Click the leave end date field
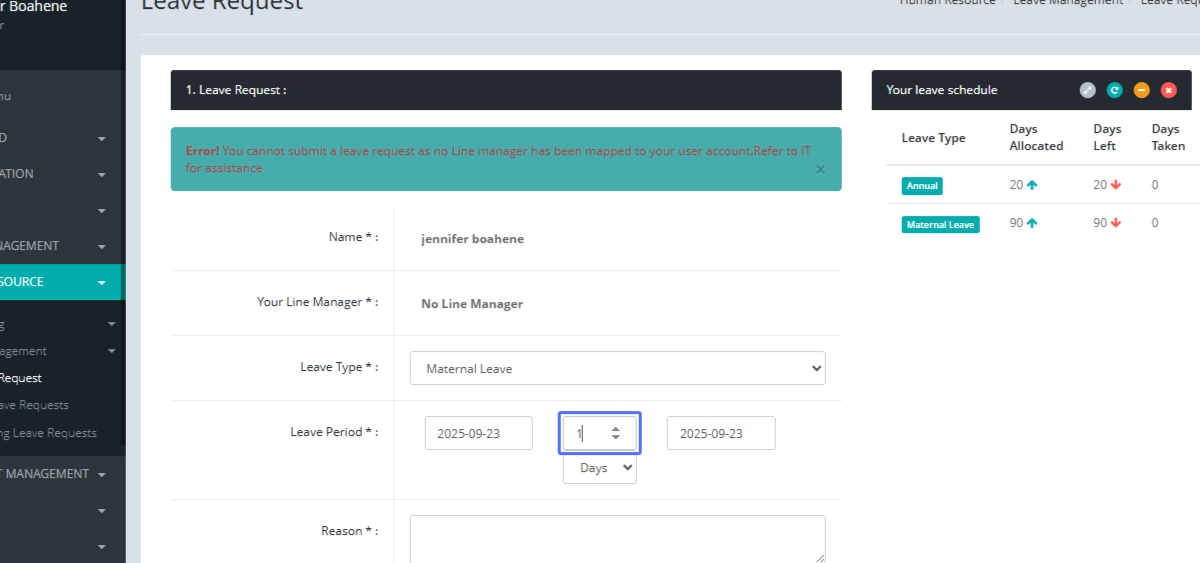The image size is (1200, 563). coord(720,434)
